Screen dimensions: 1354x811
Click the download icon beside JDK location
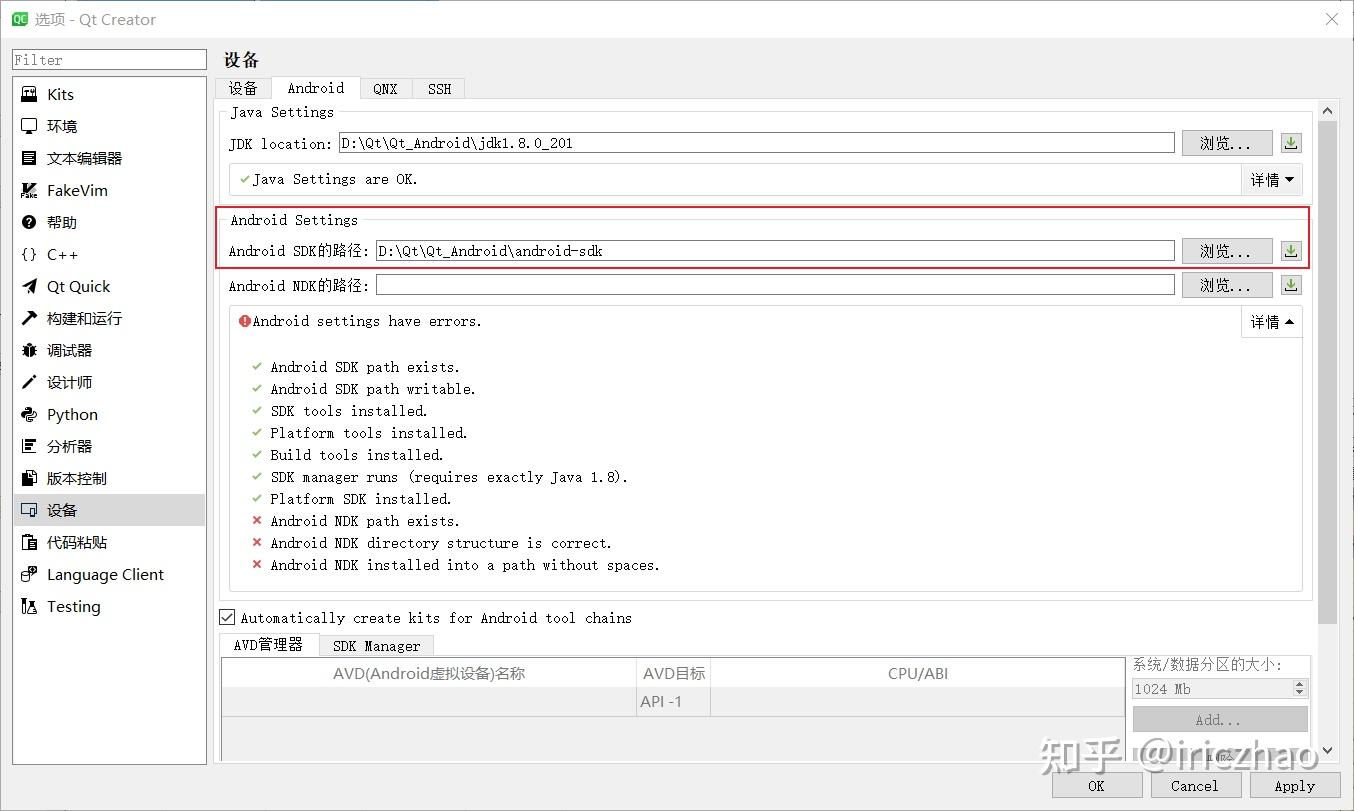pos(1291,143)
